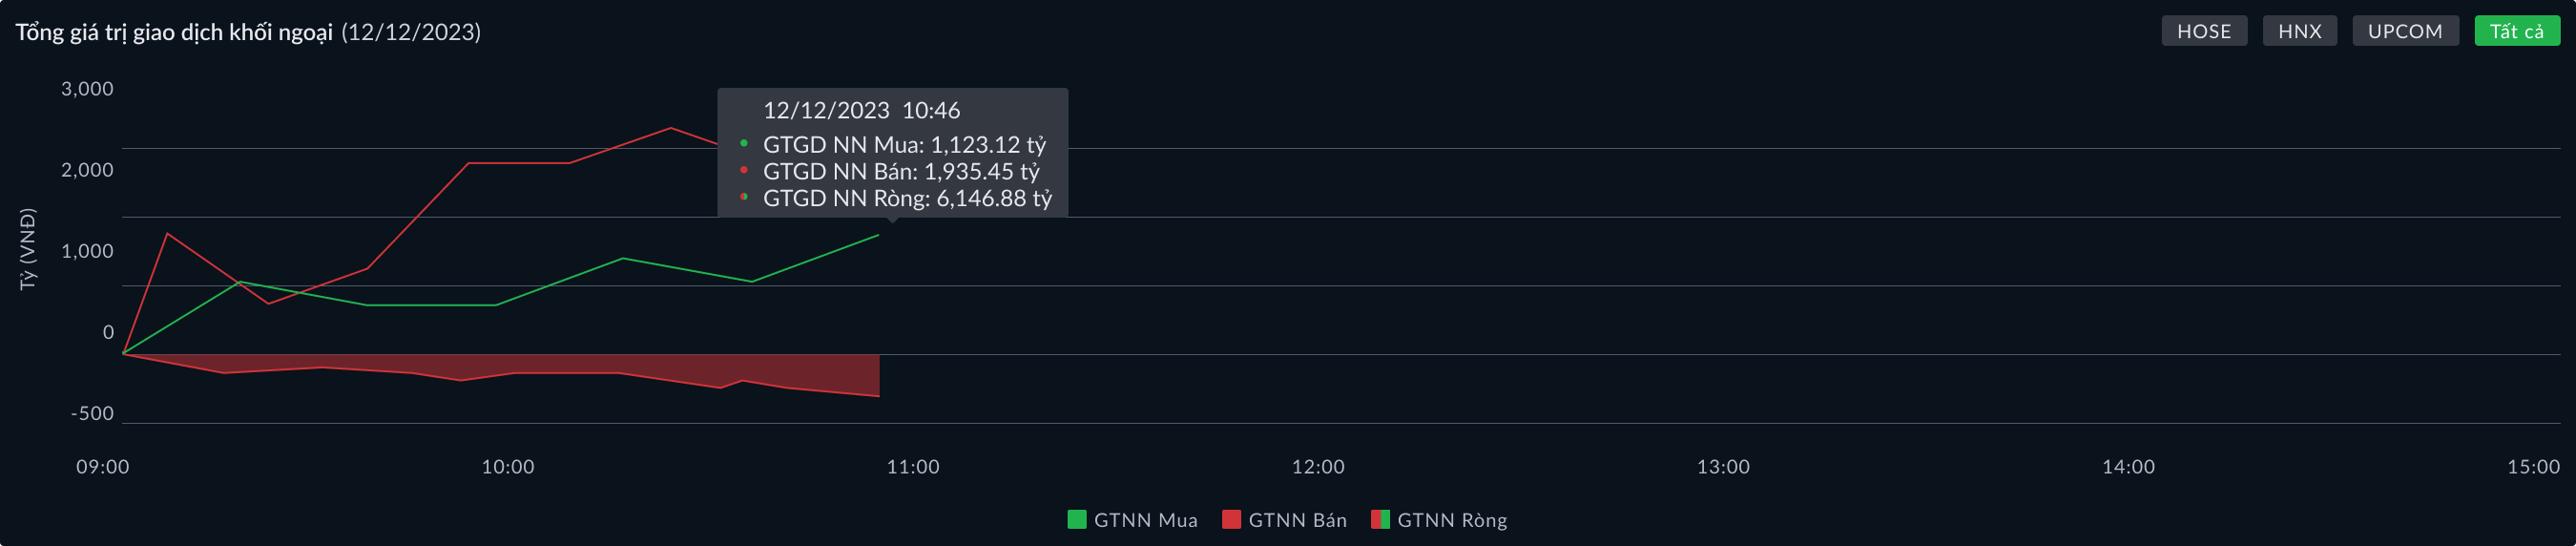
Task: Switch to the HOSE exchange filter
Action: (x=2203, y=31)
